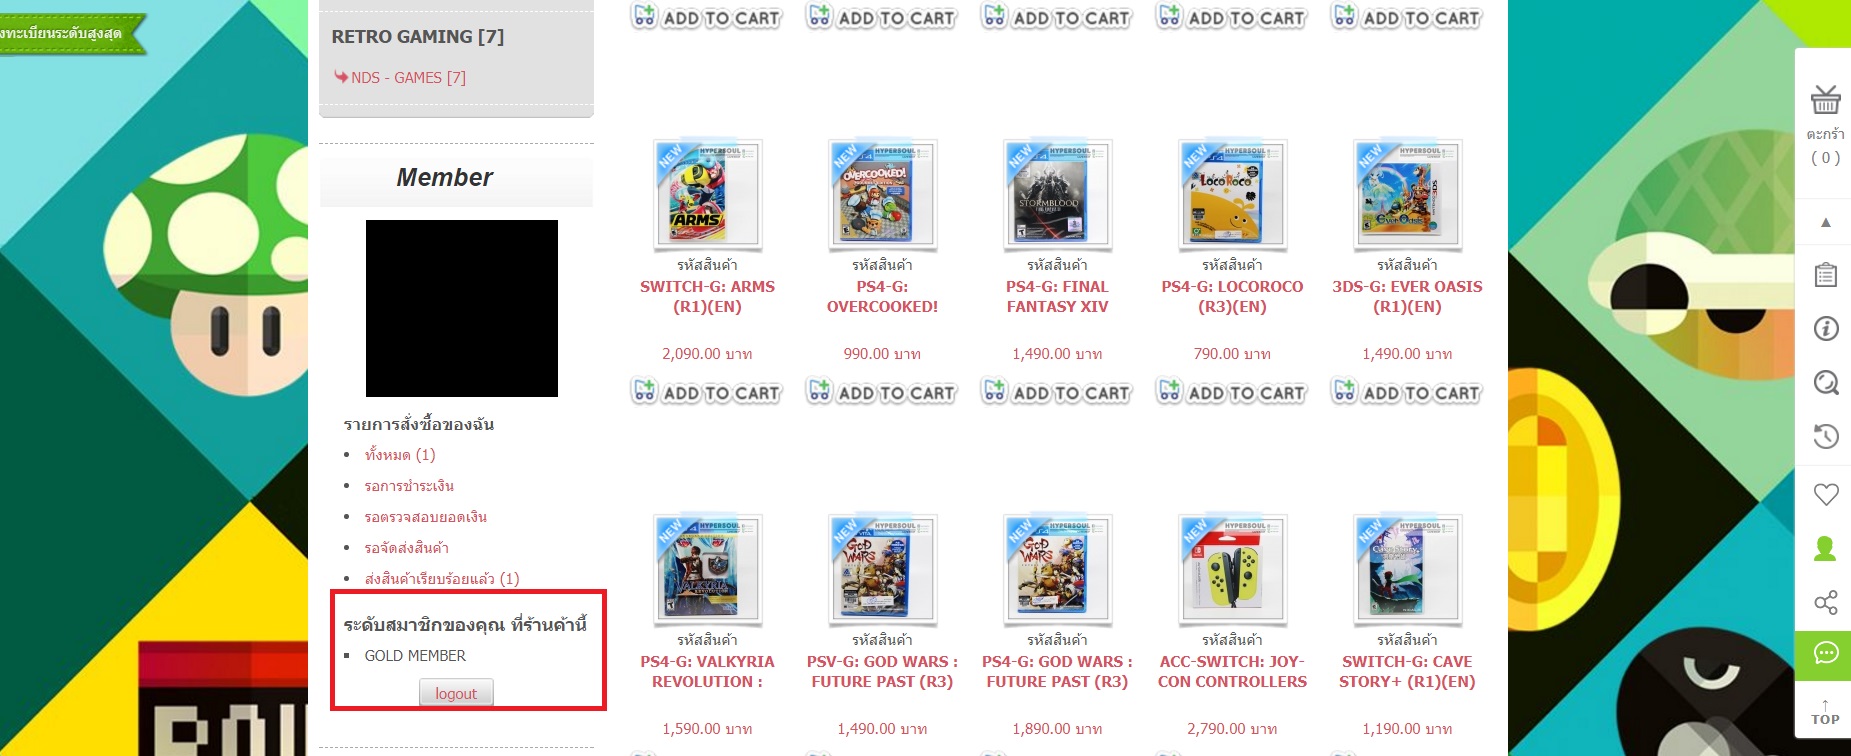This screenshot has width=1851, height=756.
Task: Open PS4-G: LOCOROCO (R3)(EN) product link
Action: pyautogui.click(x=1232, y=296)
